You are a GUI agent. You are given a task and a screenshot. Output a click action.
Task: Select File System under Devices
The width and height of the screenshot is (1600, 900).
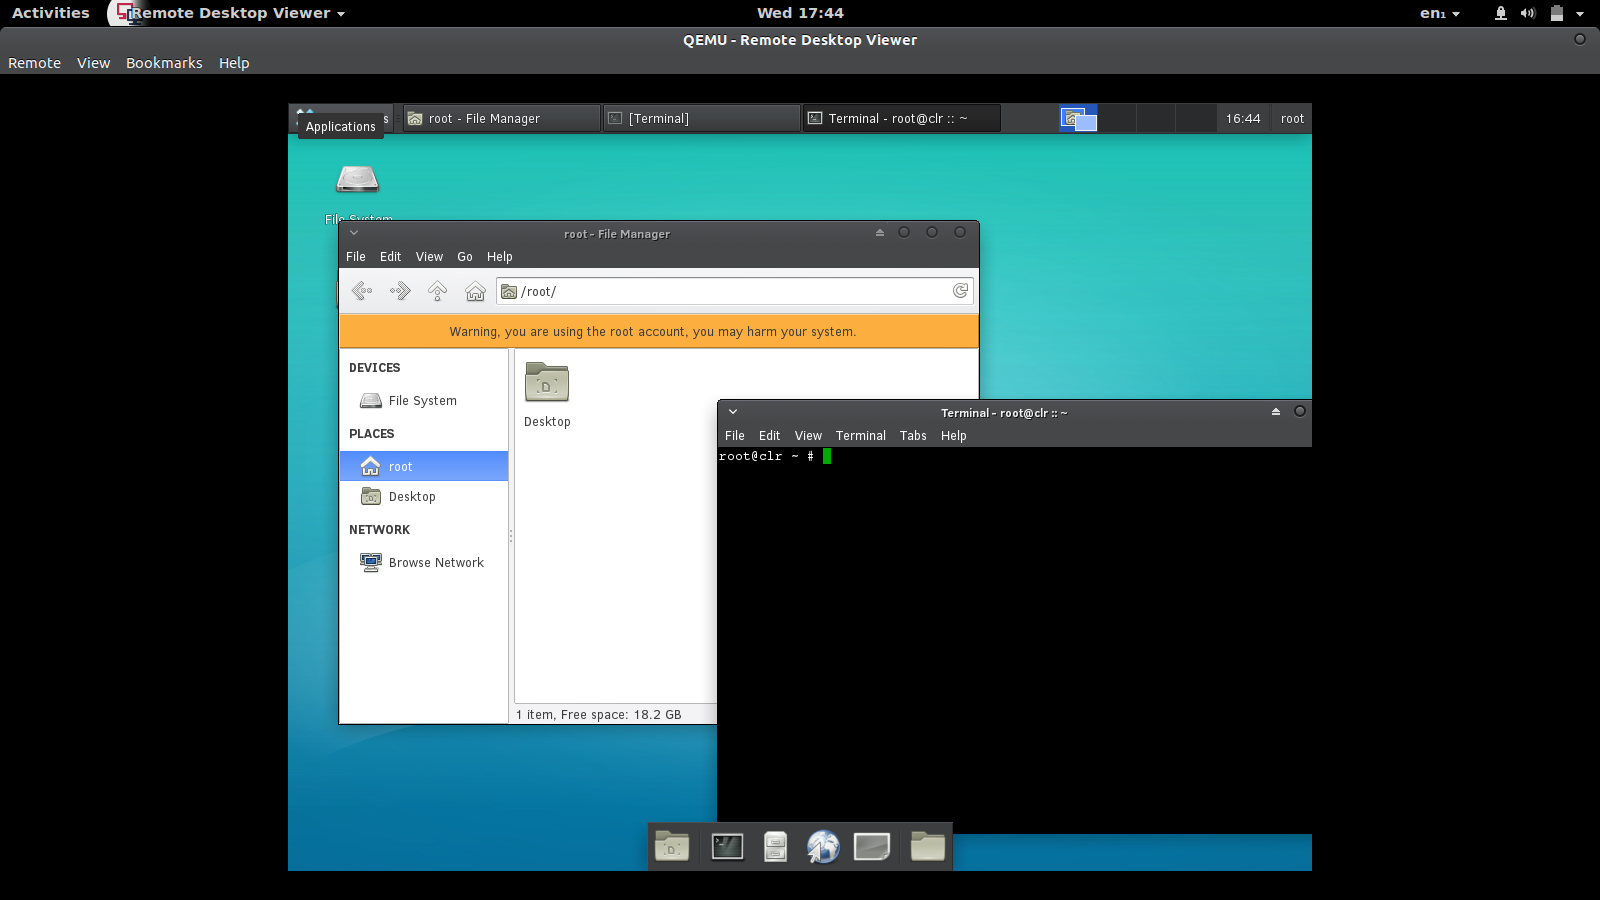[x=423, y=401]
